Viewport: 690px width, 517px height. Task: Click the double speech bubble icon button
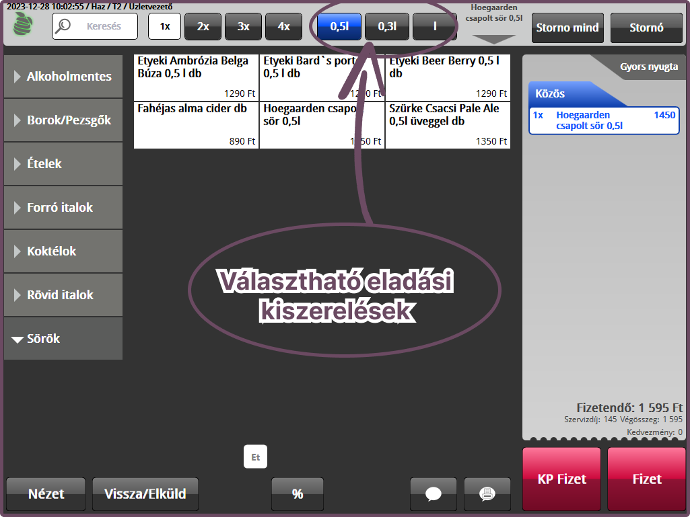487,493
